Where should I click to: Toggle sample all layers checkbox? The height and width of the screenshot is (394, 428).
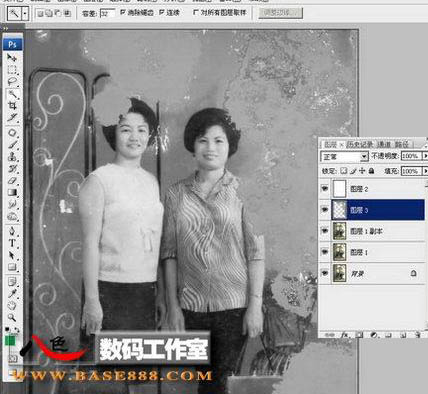point(196,12)
